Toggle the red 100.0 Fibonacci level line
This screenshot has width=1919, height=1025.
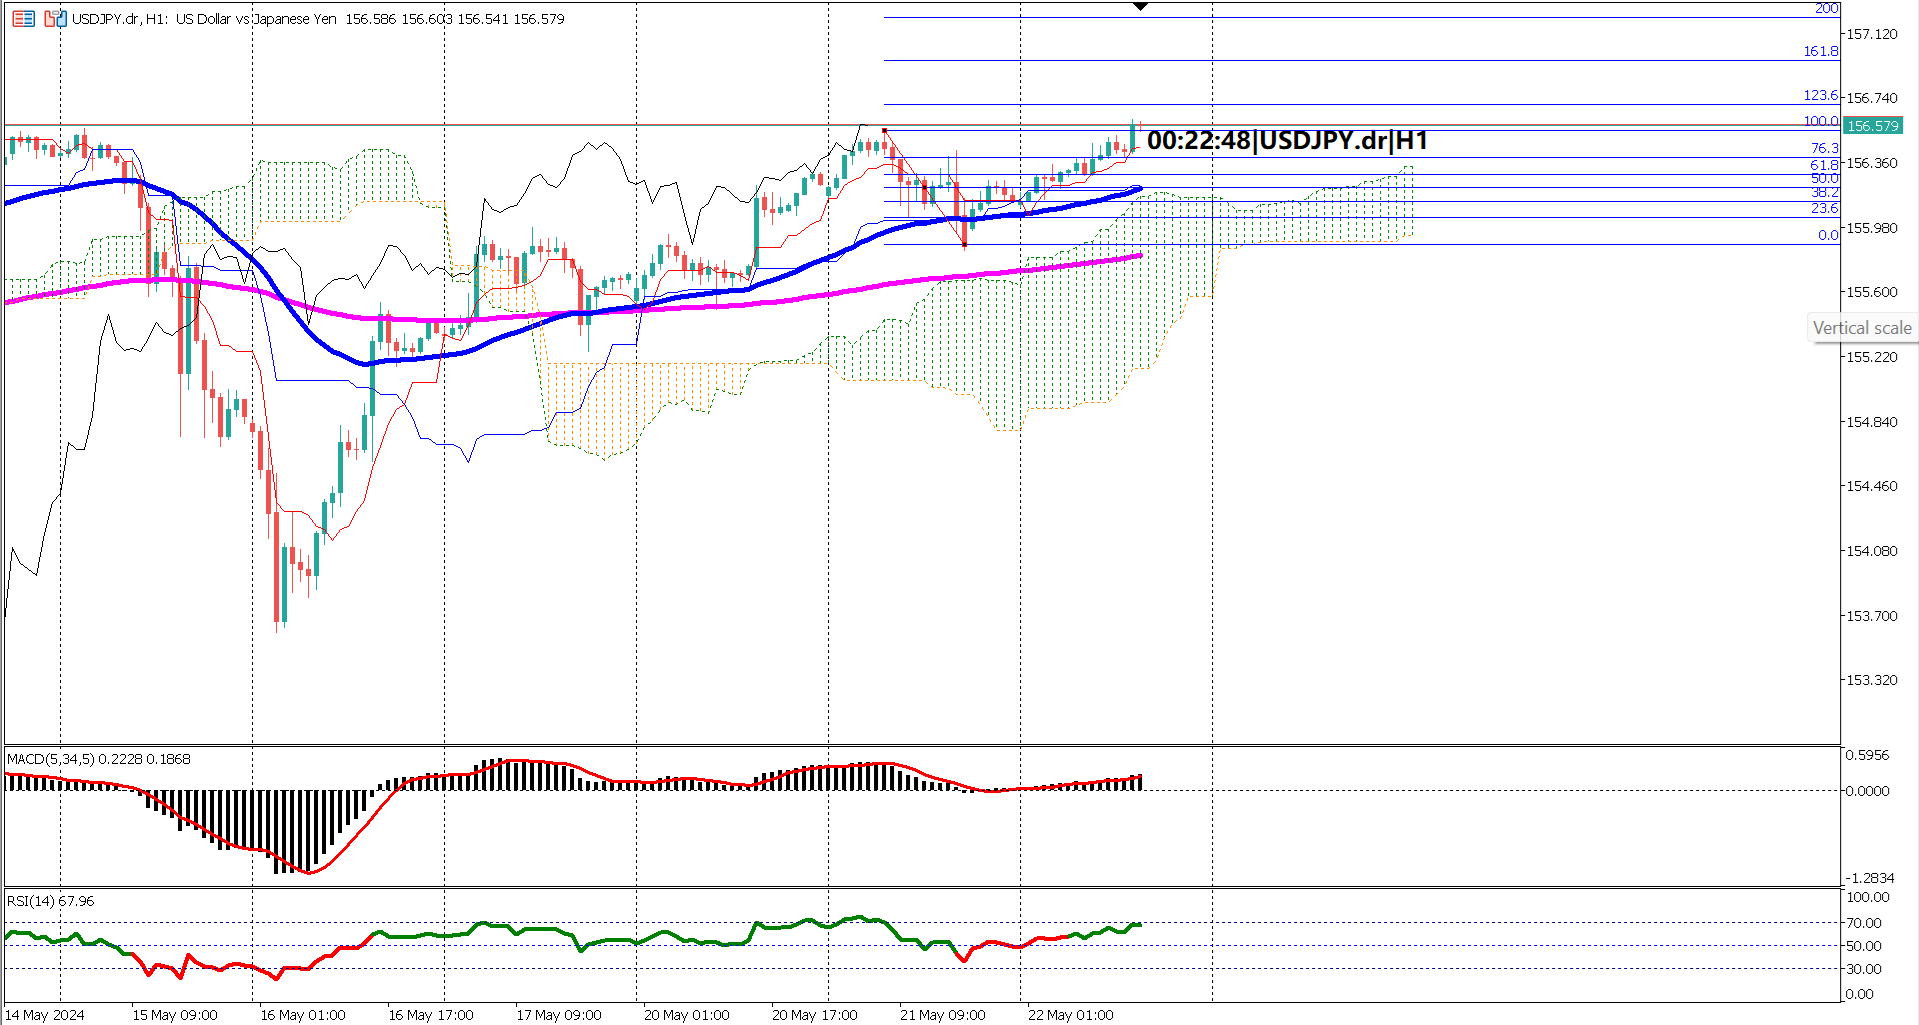(600, 124)
